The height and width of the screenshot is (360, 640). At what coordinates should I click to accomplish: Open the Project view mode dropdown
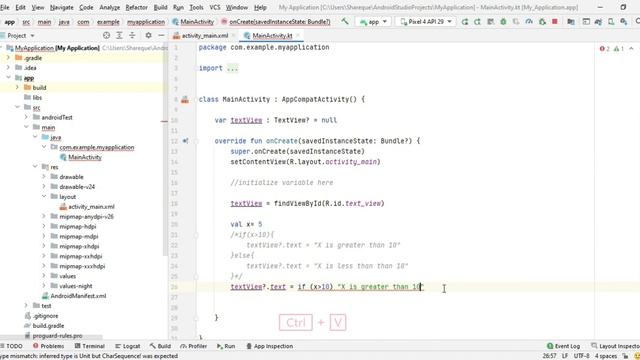20,36
